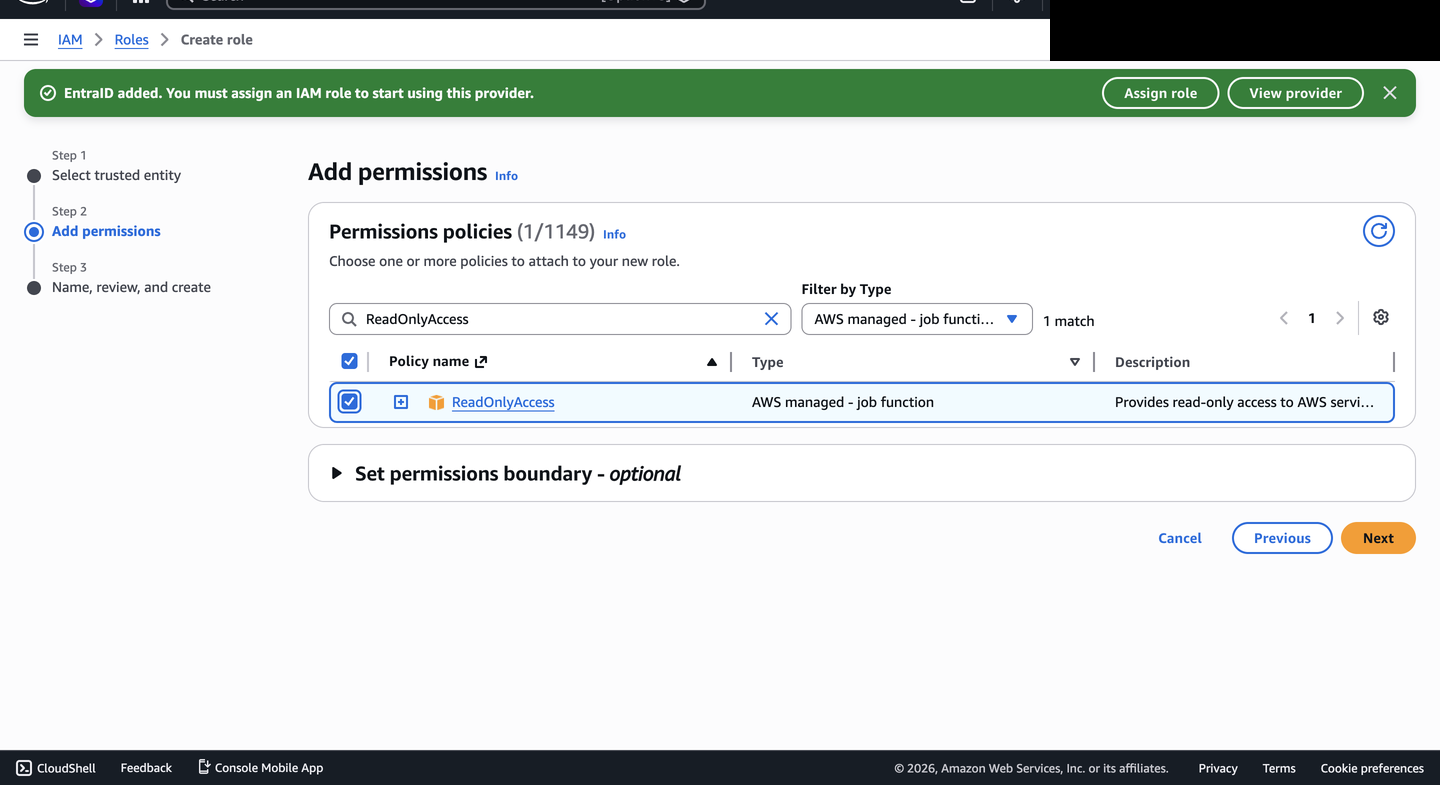1440x785 pixels.
Task: Jump to Step 3 Name, review, and create
Action: tap(131, 287)
